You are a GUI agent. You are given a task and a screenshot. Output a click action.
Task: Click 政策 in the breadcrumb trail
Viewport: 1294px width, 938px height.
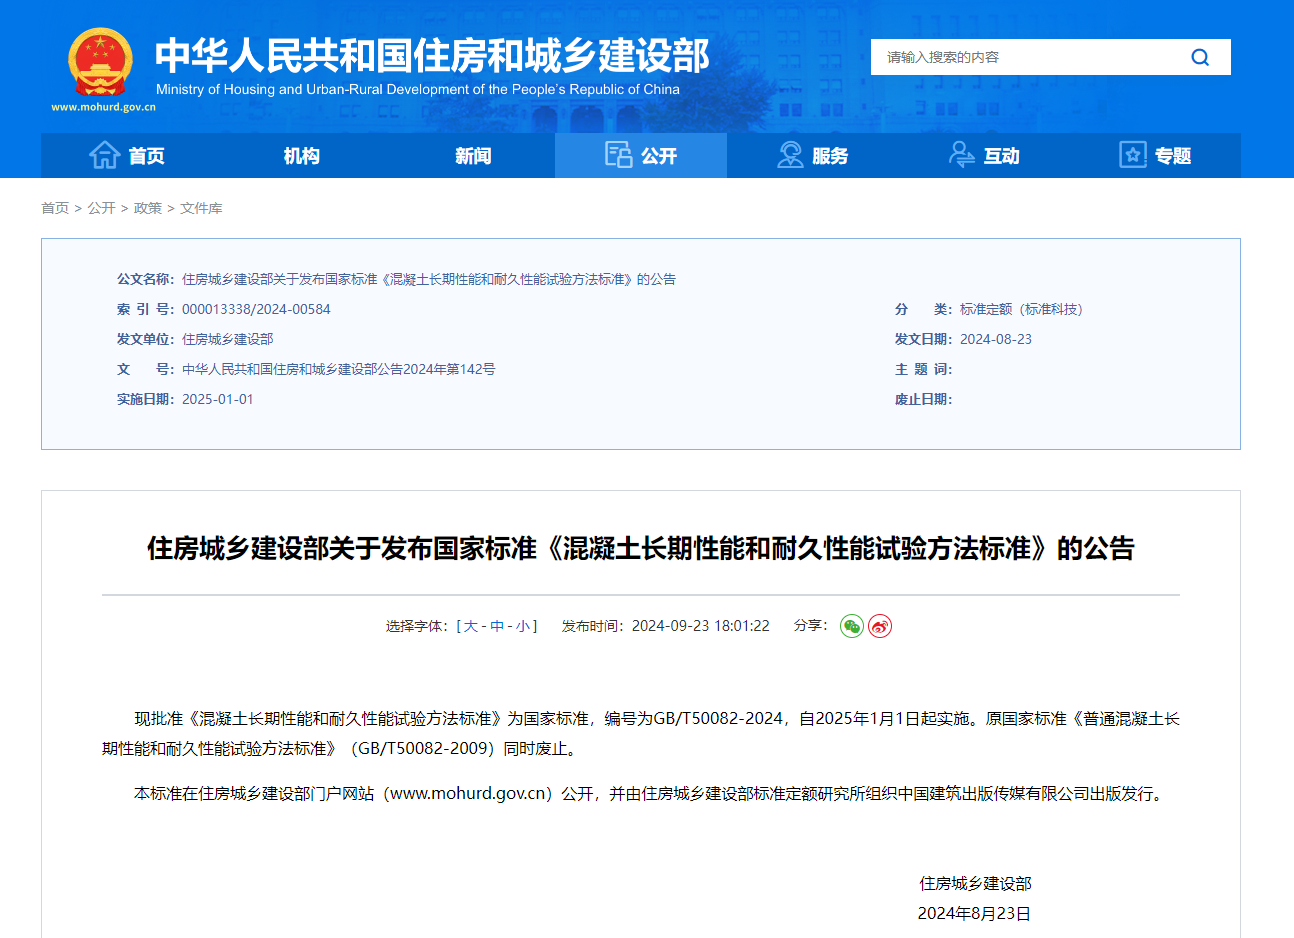[148, 208]
